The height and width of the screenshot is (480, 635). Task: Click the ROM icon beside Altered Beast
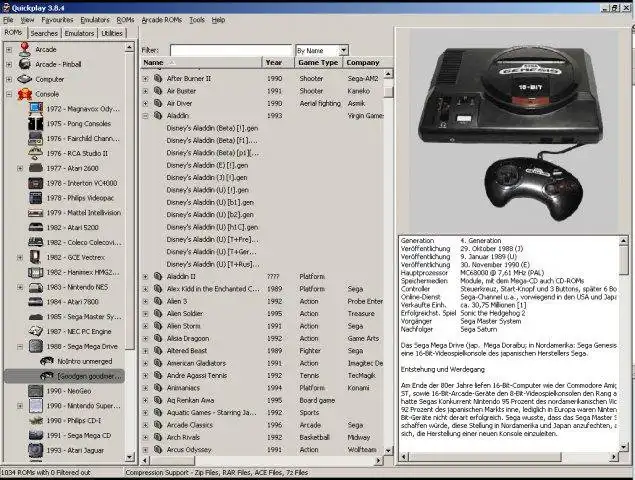(x=158, y=351)
